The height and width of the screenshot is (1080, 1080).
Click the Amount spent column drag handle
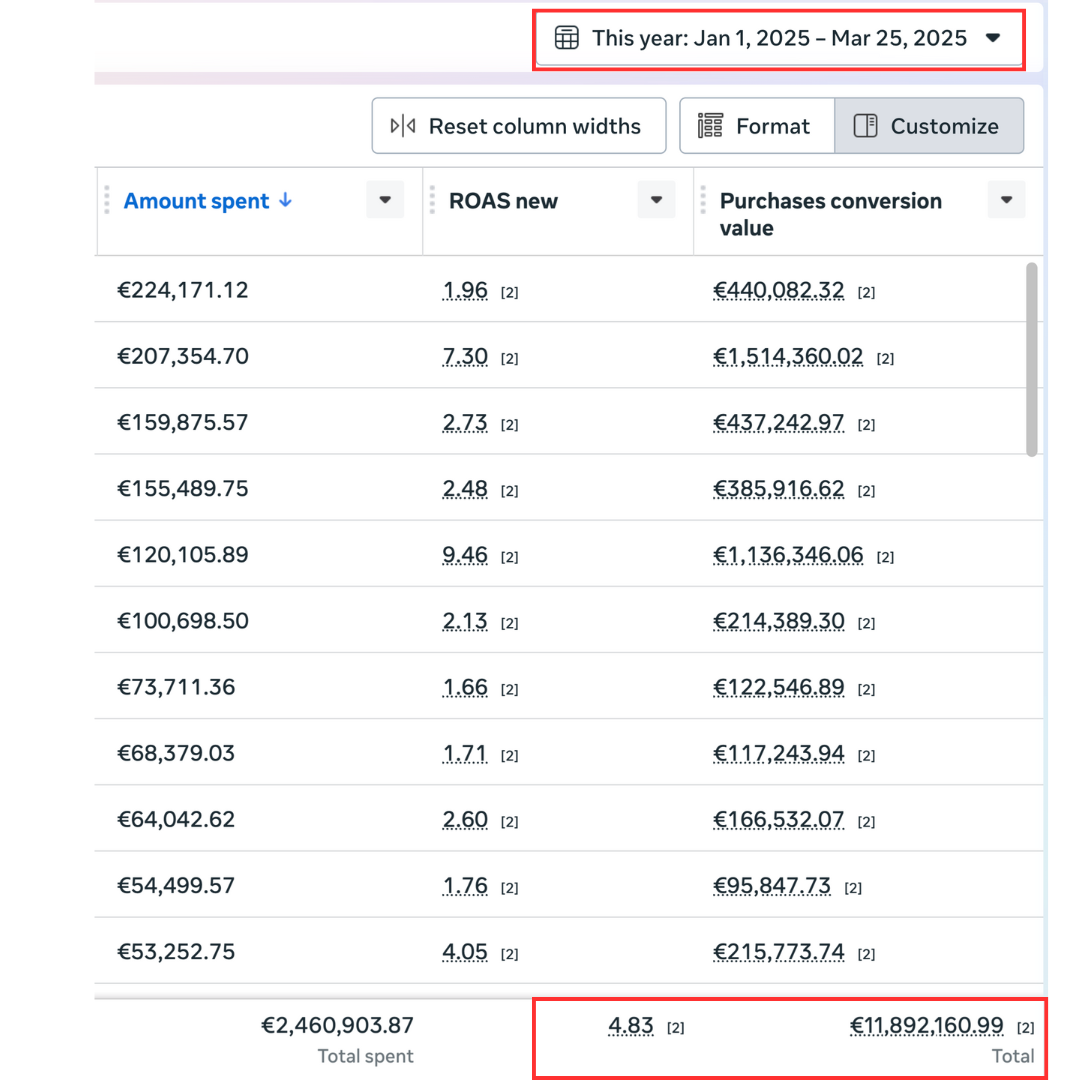[107, 200]
